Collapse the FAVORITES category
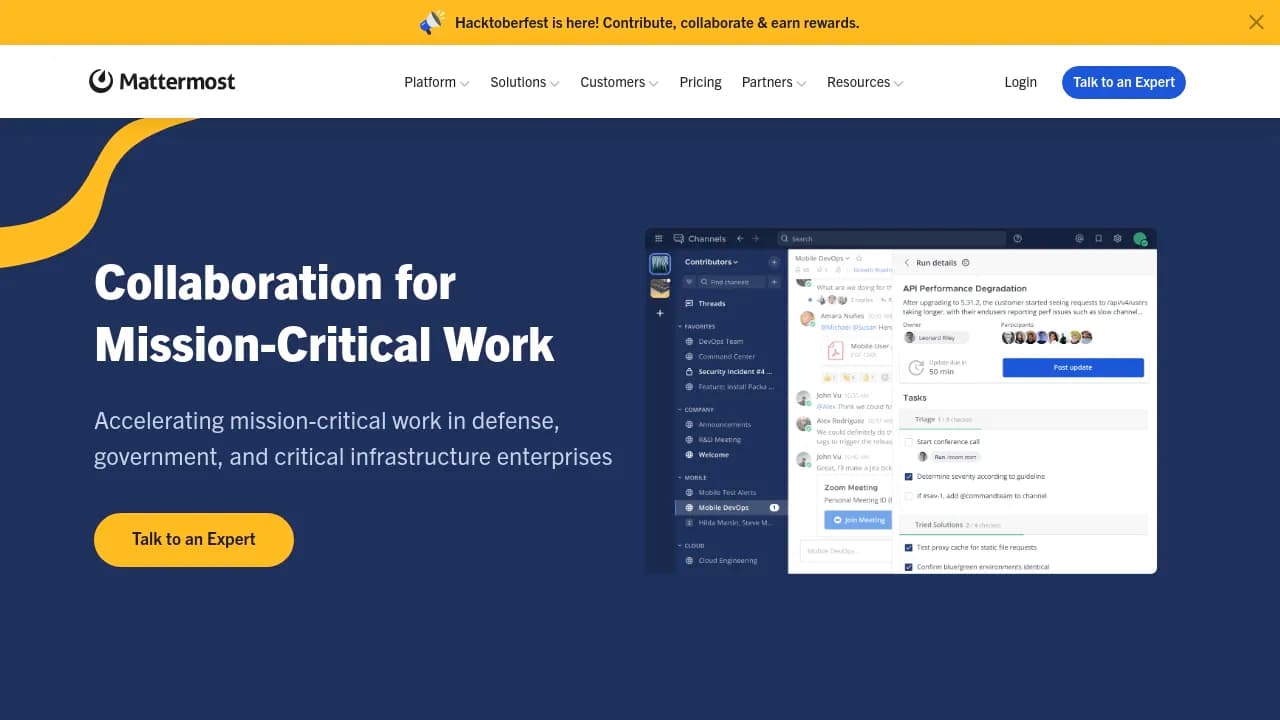This screenshot has width=1280, height=720. pyautogui.click(x=696, y=326)
